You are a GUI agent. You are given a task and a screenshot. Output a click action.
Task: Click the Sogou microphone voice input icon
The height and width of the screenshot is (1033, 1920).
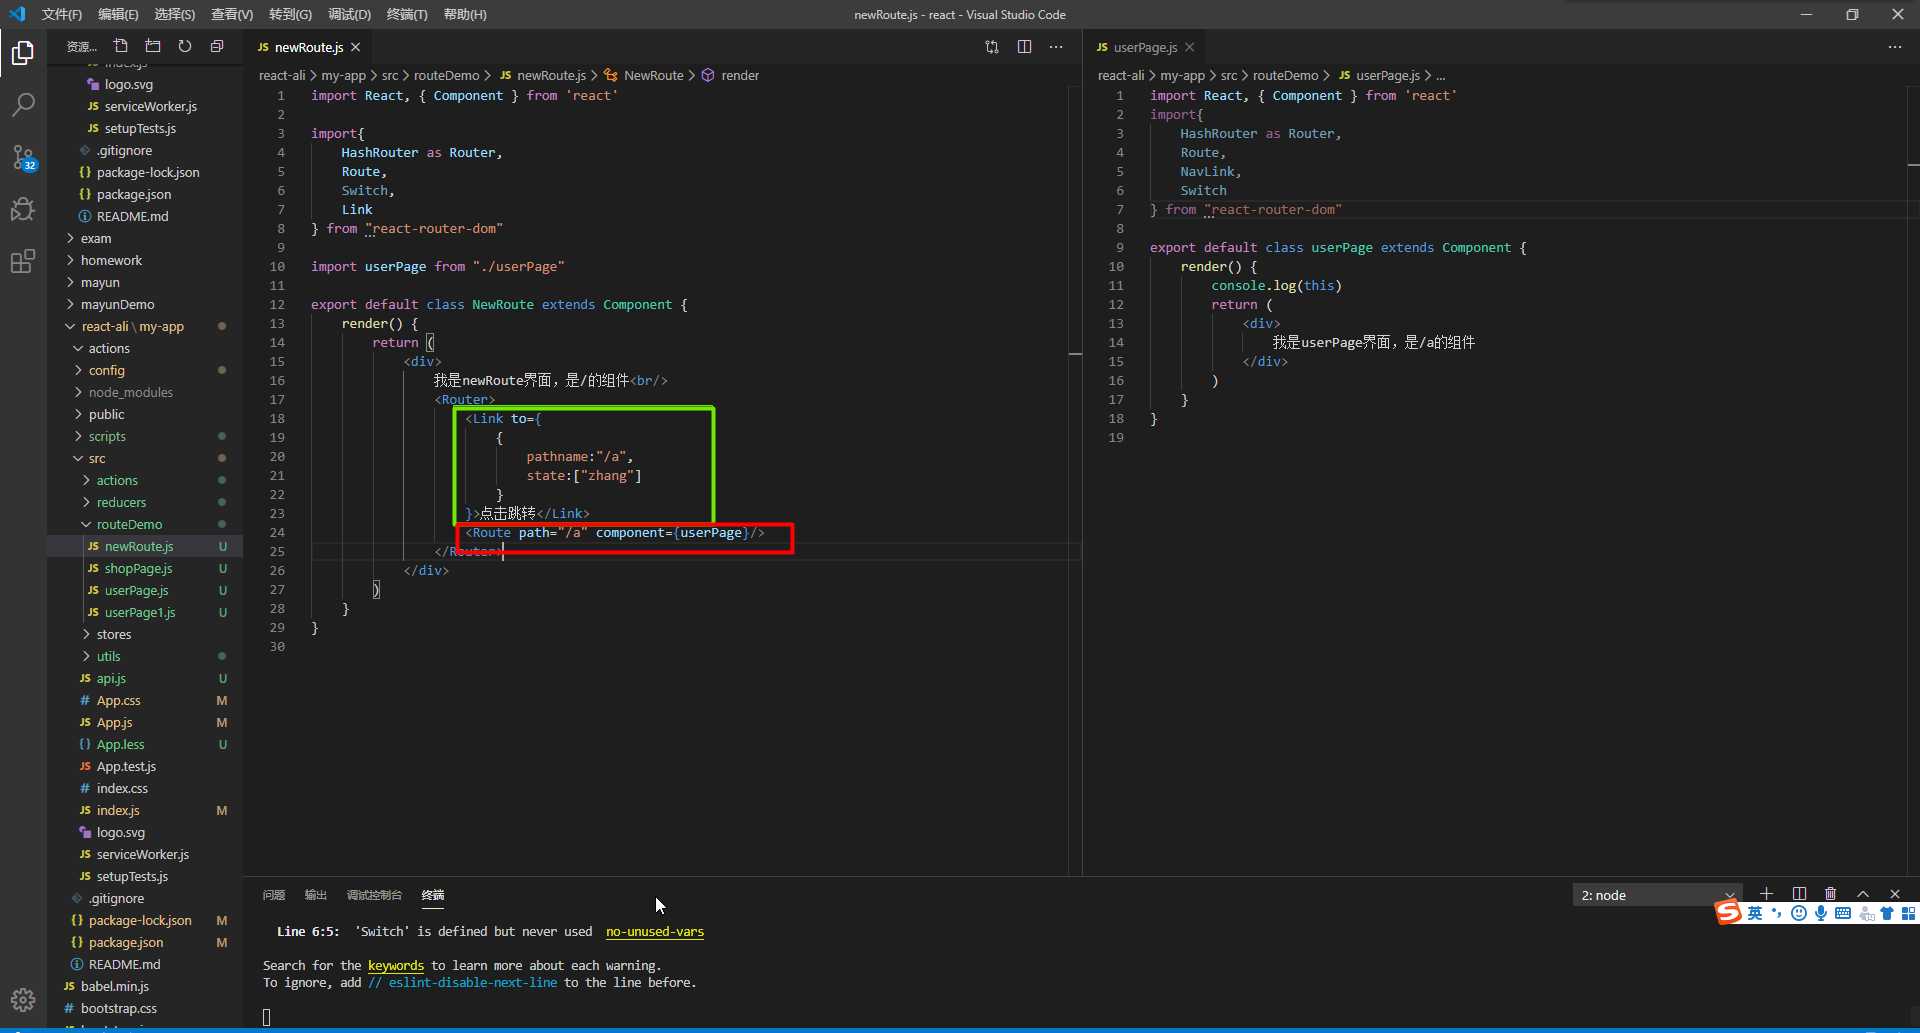(x=1821, y=913)
